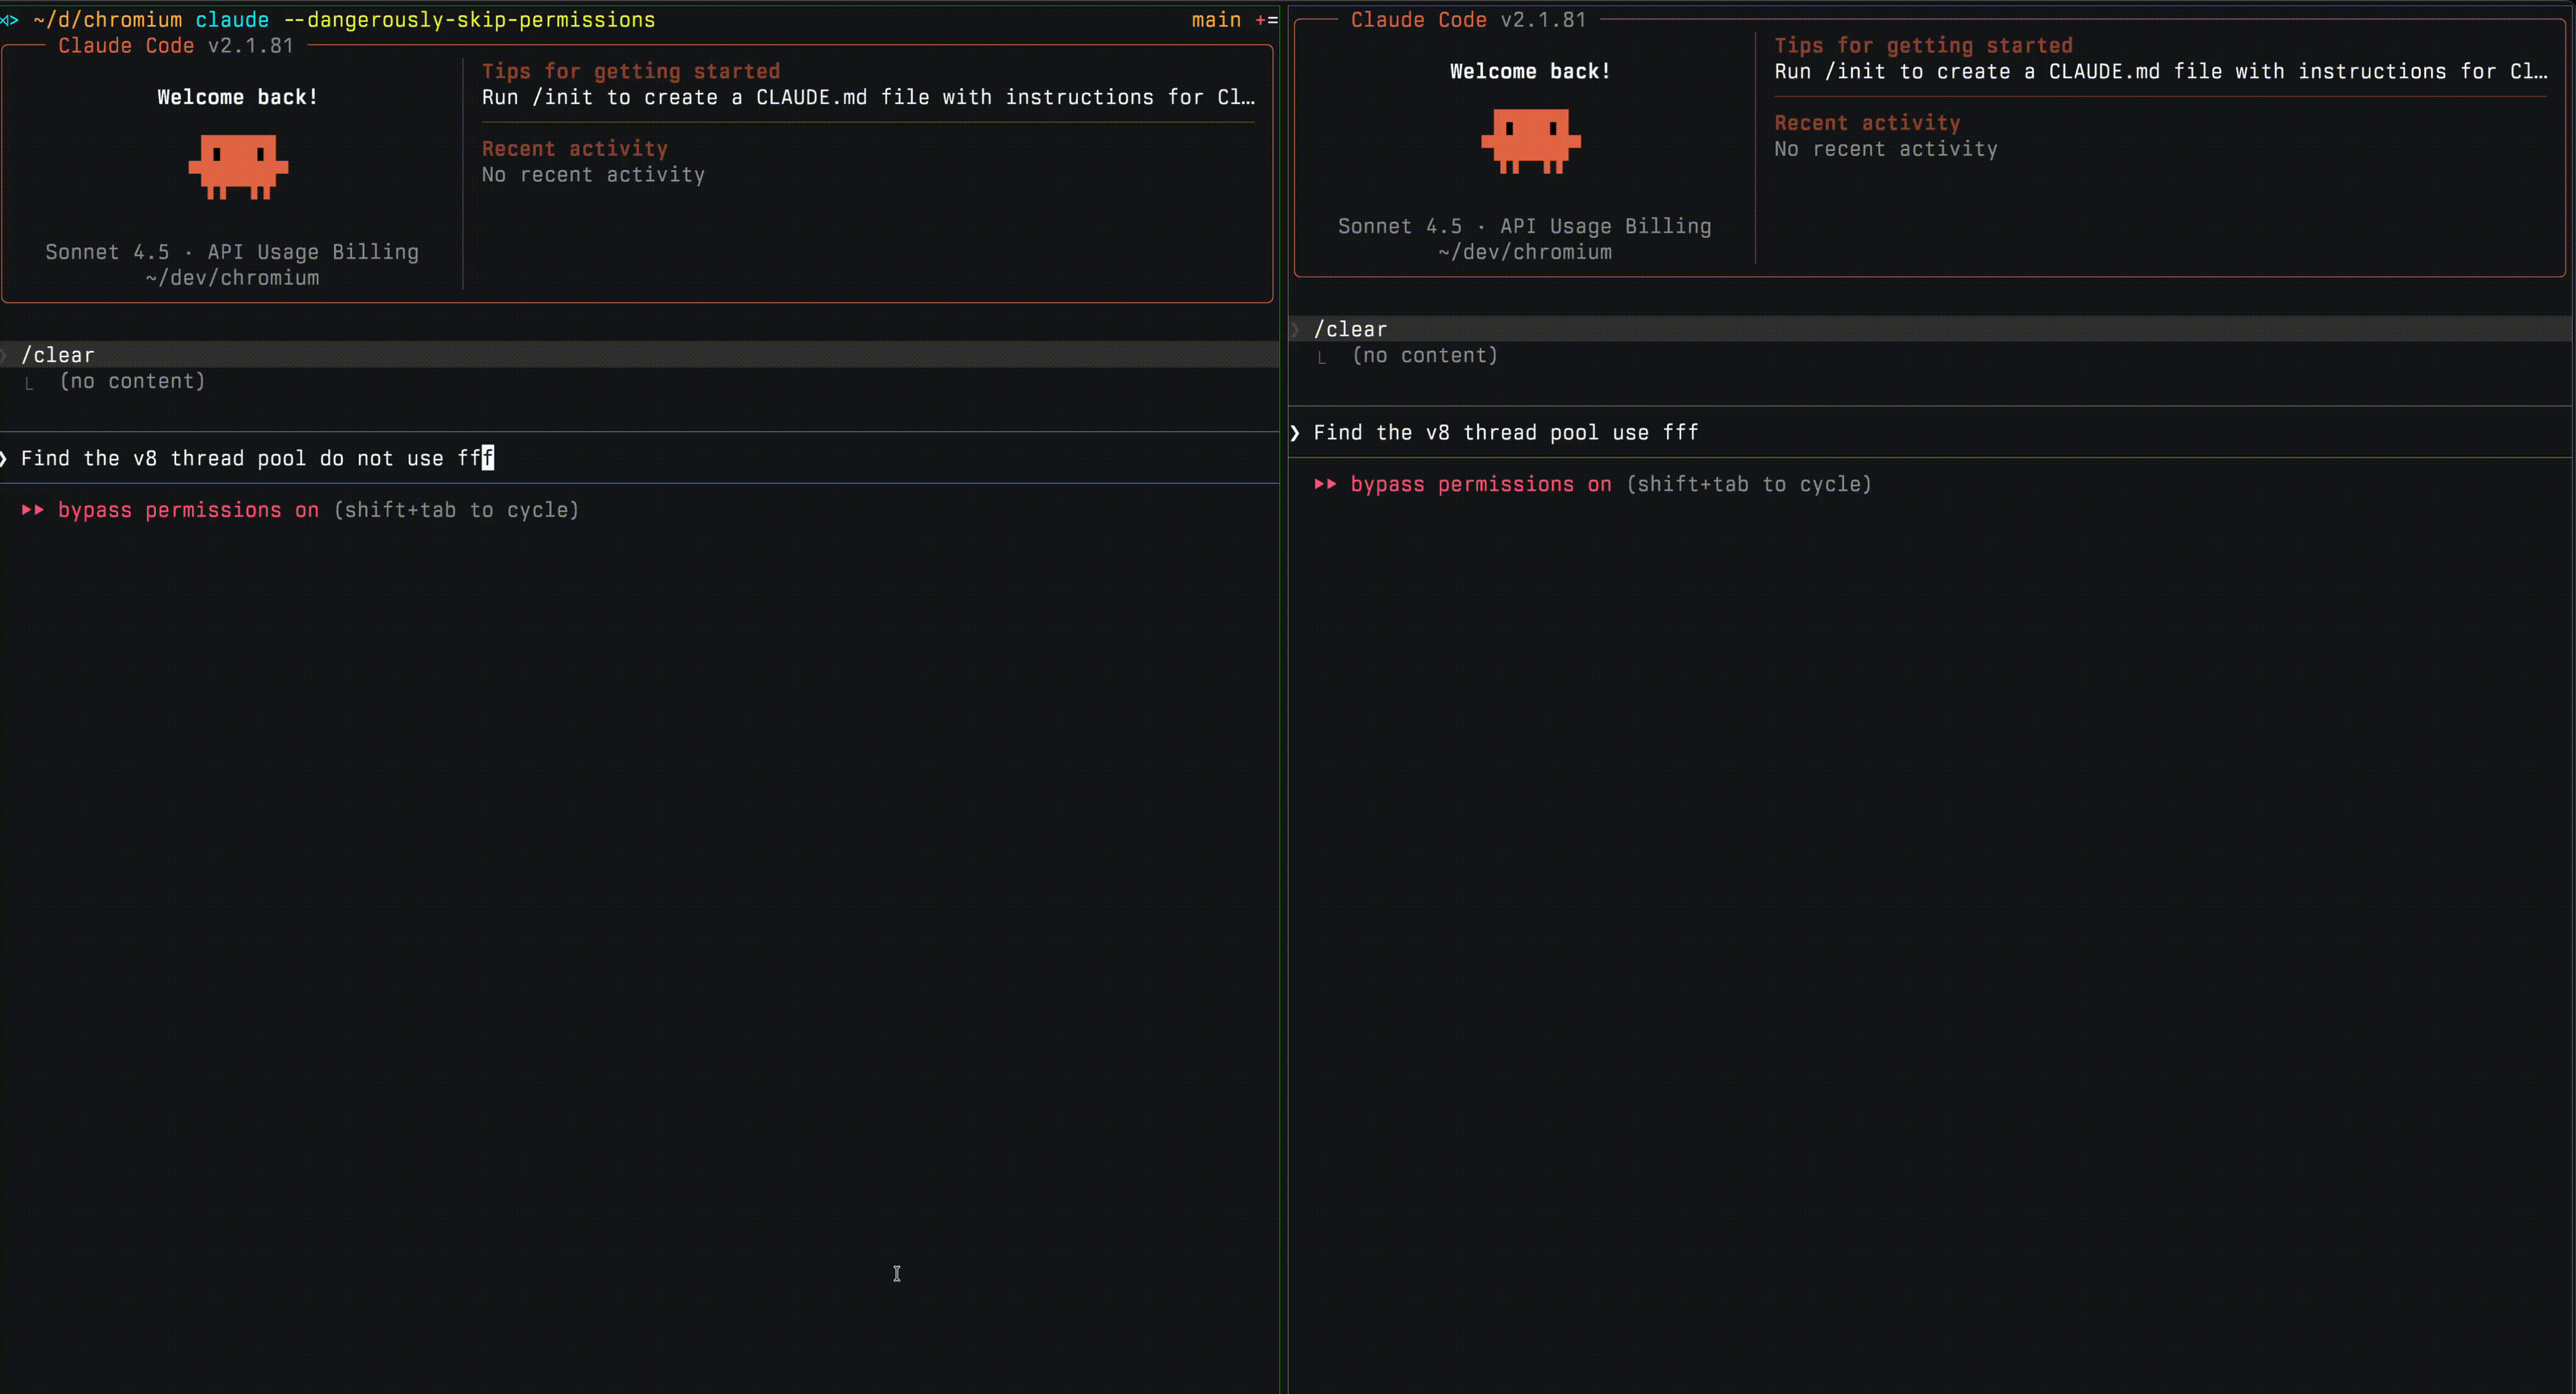This screenshot has height=1394, width=2576.
Task: Click '~/dev/chromium' path in right pane welcome box
Action: tap(1525, 252)
